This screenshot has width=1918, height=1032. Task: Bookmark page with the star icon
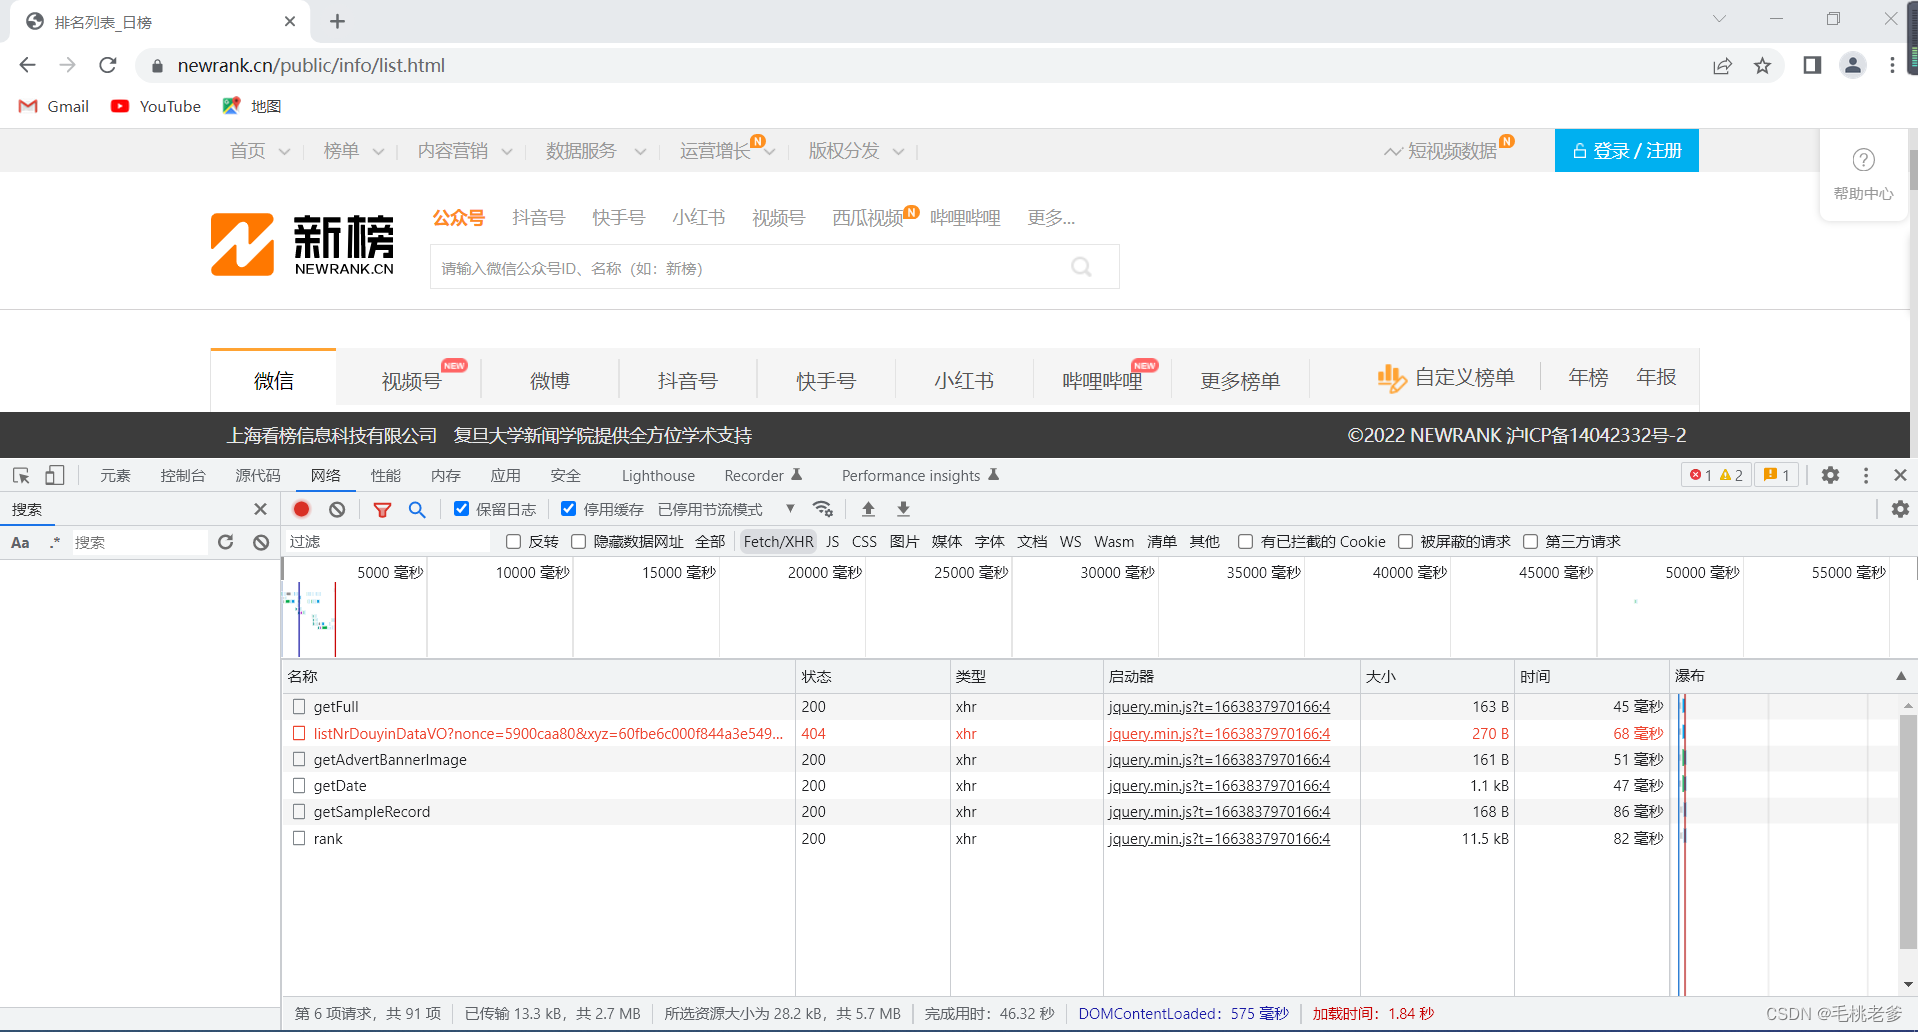point(1762,65)
